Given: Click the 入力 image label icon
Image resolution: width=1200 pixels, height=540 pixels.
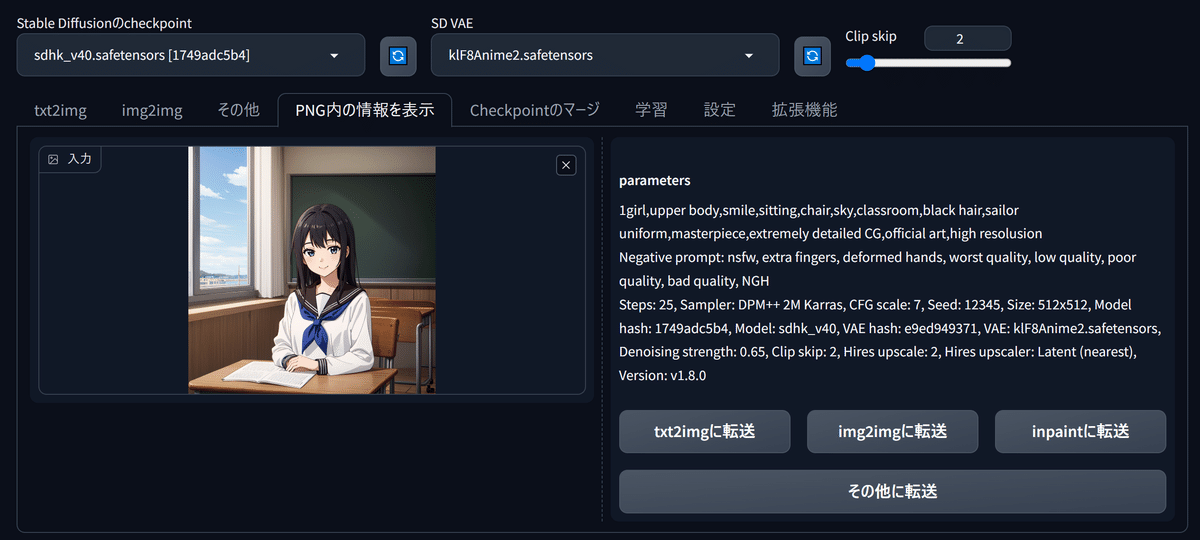Looking at the screenshot, I should coord(54,159).
